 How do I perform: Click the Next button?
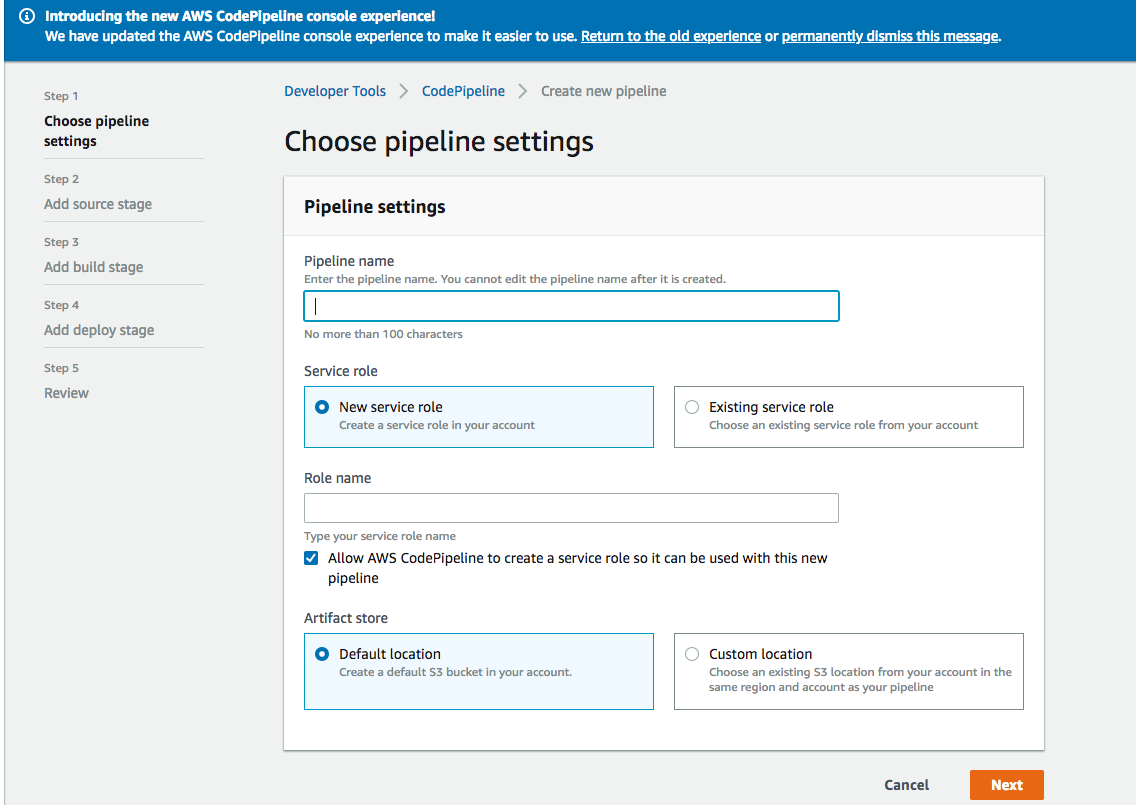1006,785
